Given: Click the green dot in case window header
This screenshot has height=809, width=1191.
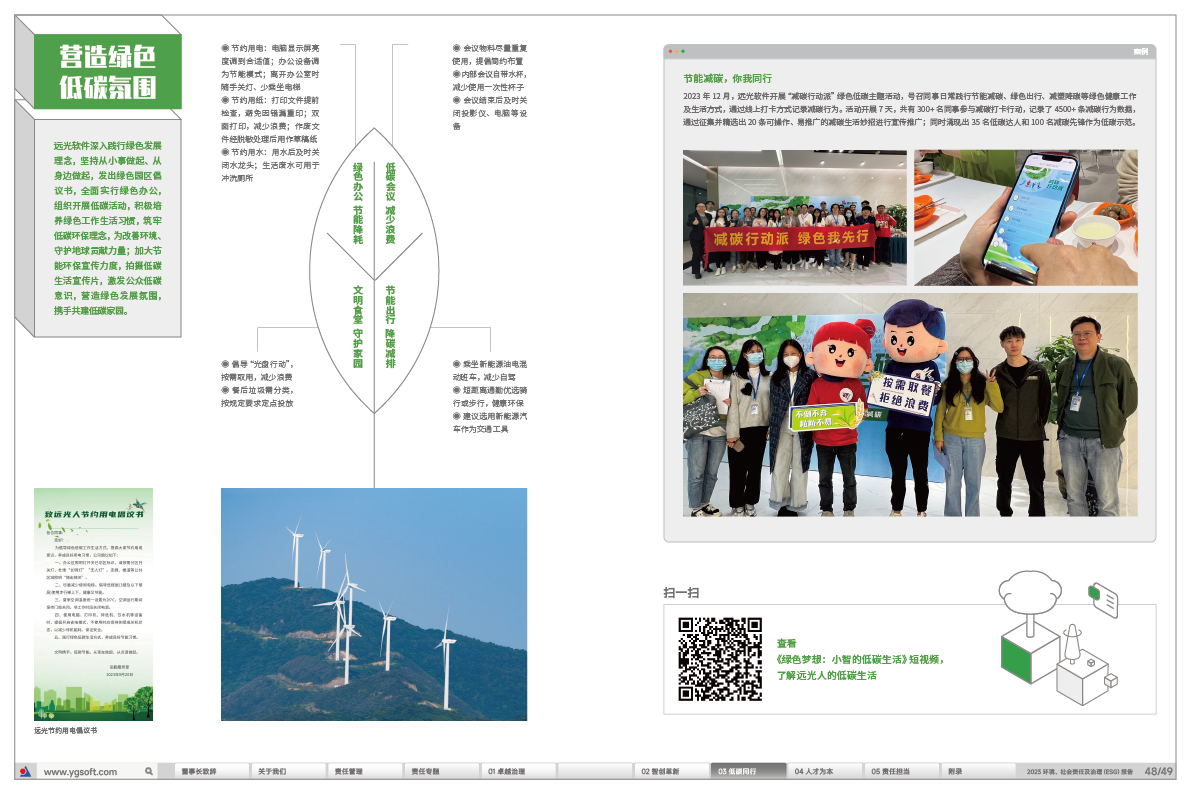Looking at the screenshot, I should tap(685, 51).
